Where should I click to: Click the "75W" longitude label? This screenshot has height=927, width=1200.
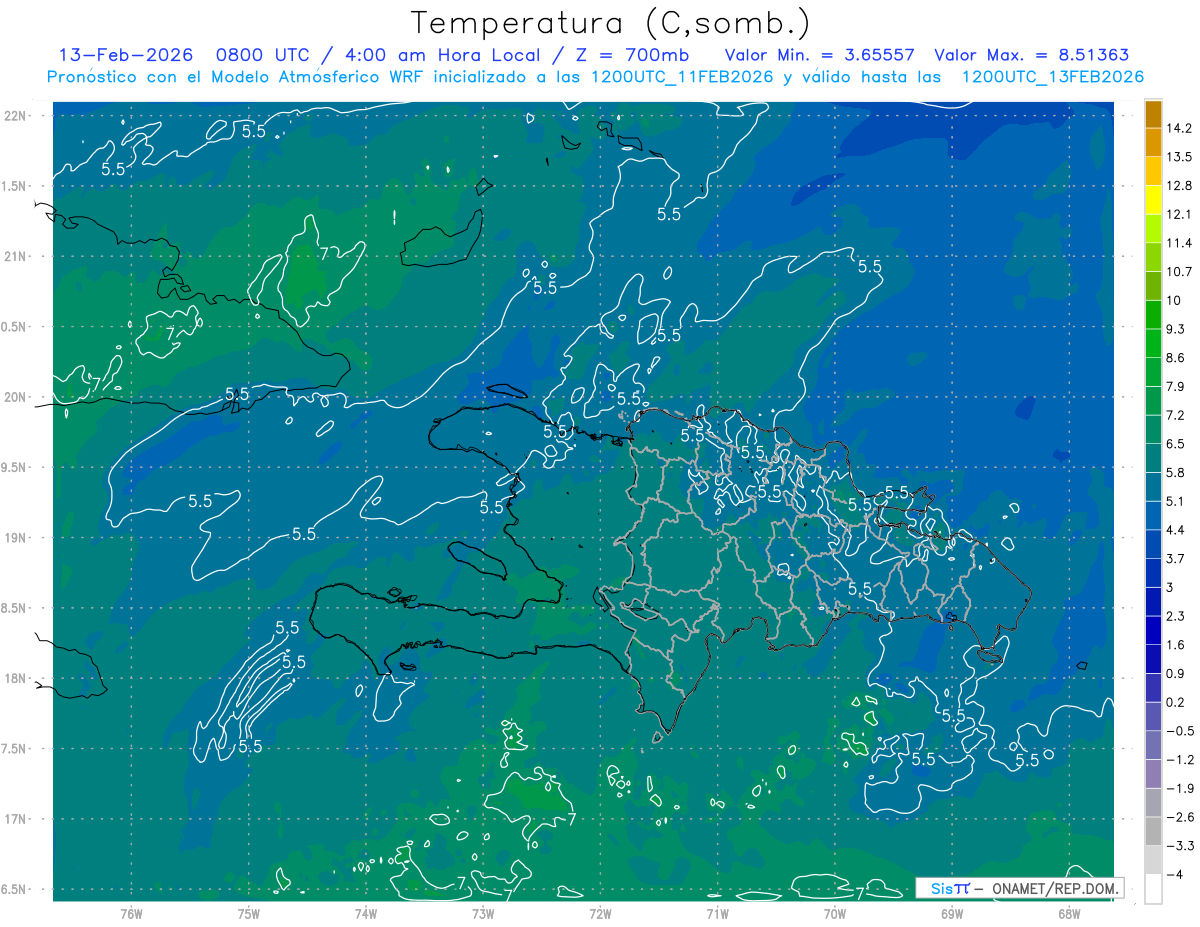click(x=248, y=913)
